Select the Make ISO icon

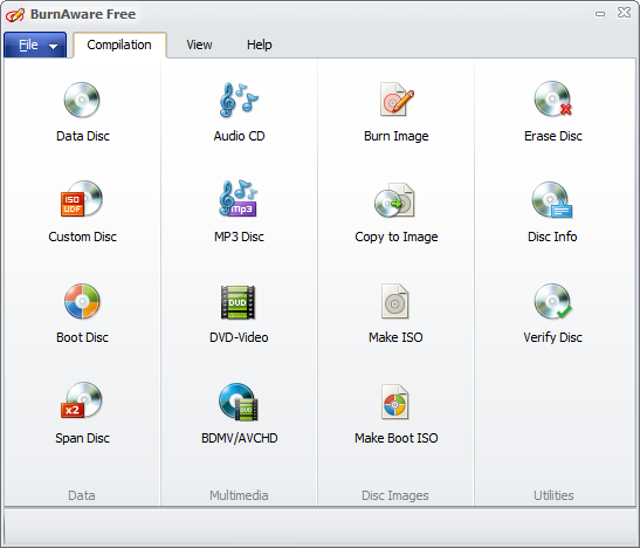click(x=395, y=301)
